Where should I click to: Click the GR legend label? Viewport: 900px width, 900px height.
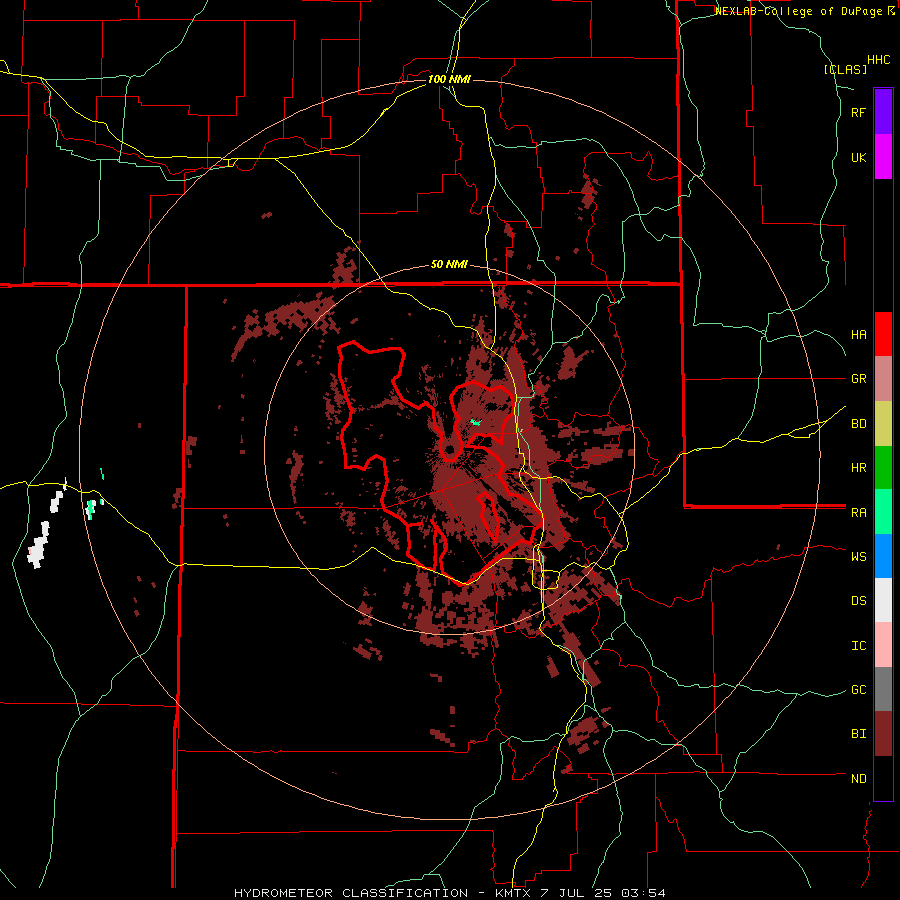(x=859, y=379)
